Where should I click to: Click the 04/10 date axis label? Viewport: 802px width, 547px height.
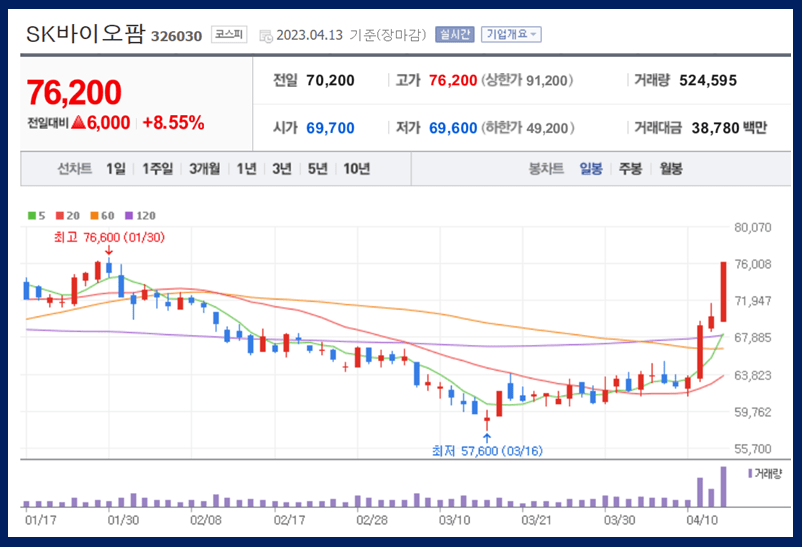702,520
